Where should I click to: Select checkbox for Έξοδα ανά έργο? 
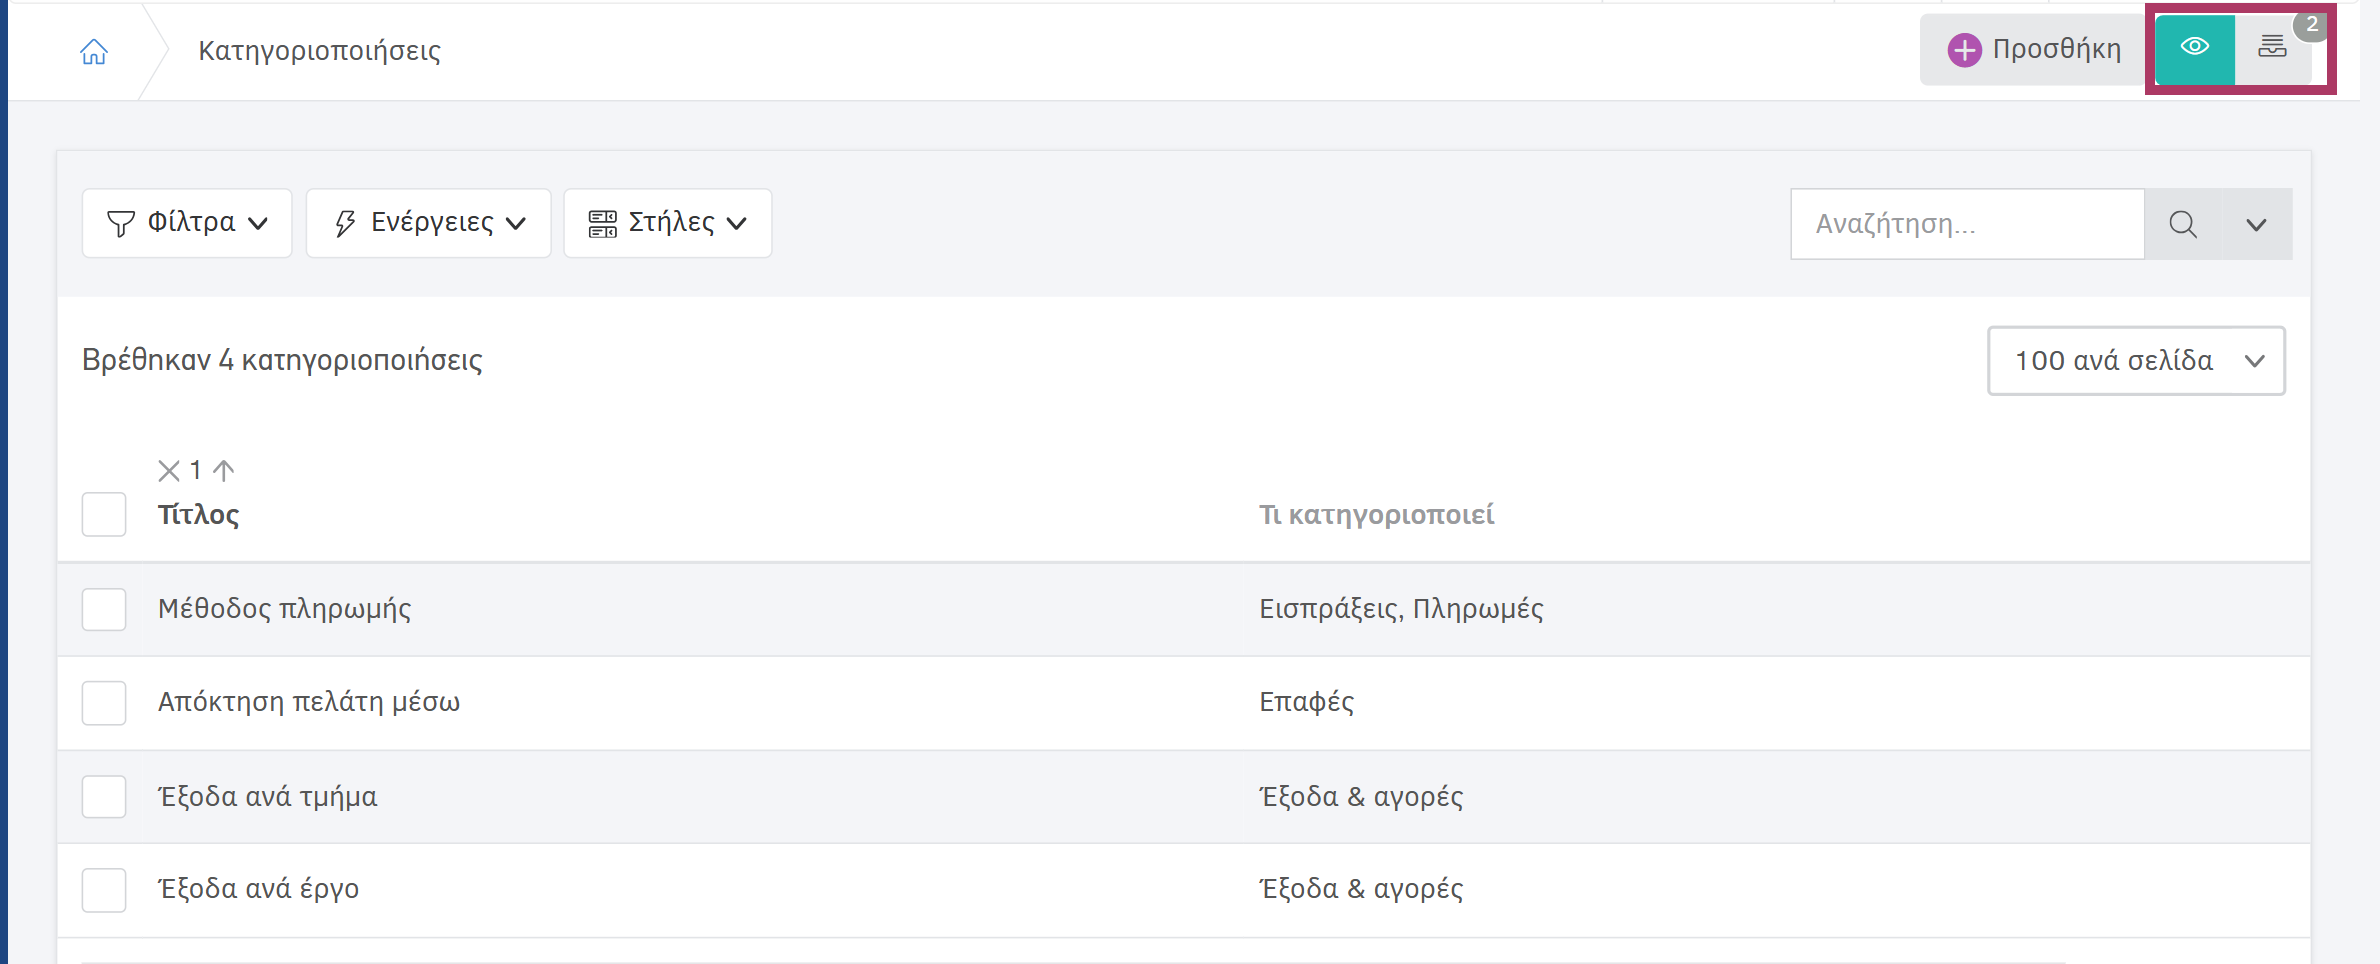click(x=104, y=890)
